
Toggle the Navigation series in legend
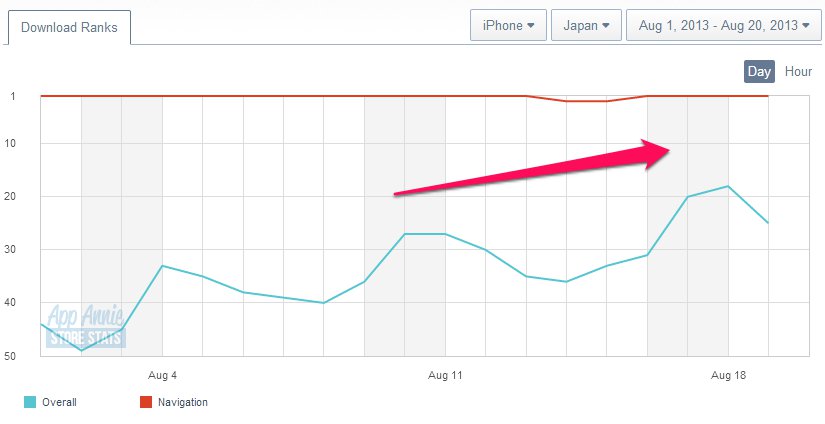pyautogui.click(x=183, y=402)
